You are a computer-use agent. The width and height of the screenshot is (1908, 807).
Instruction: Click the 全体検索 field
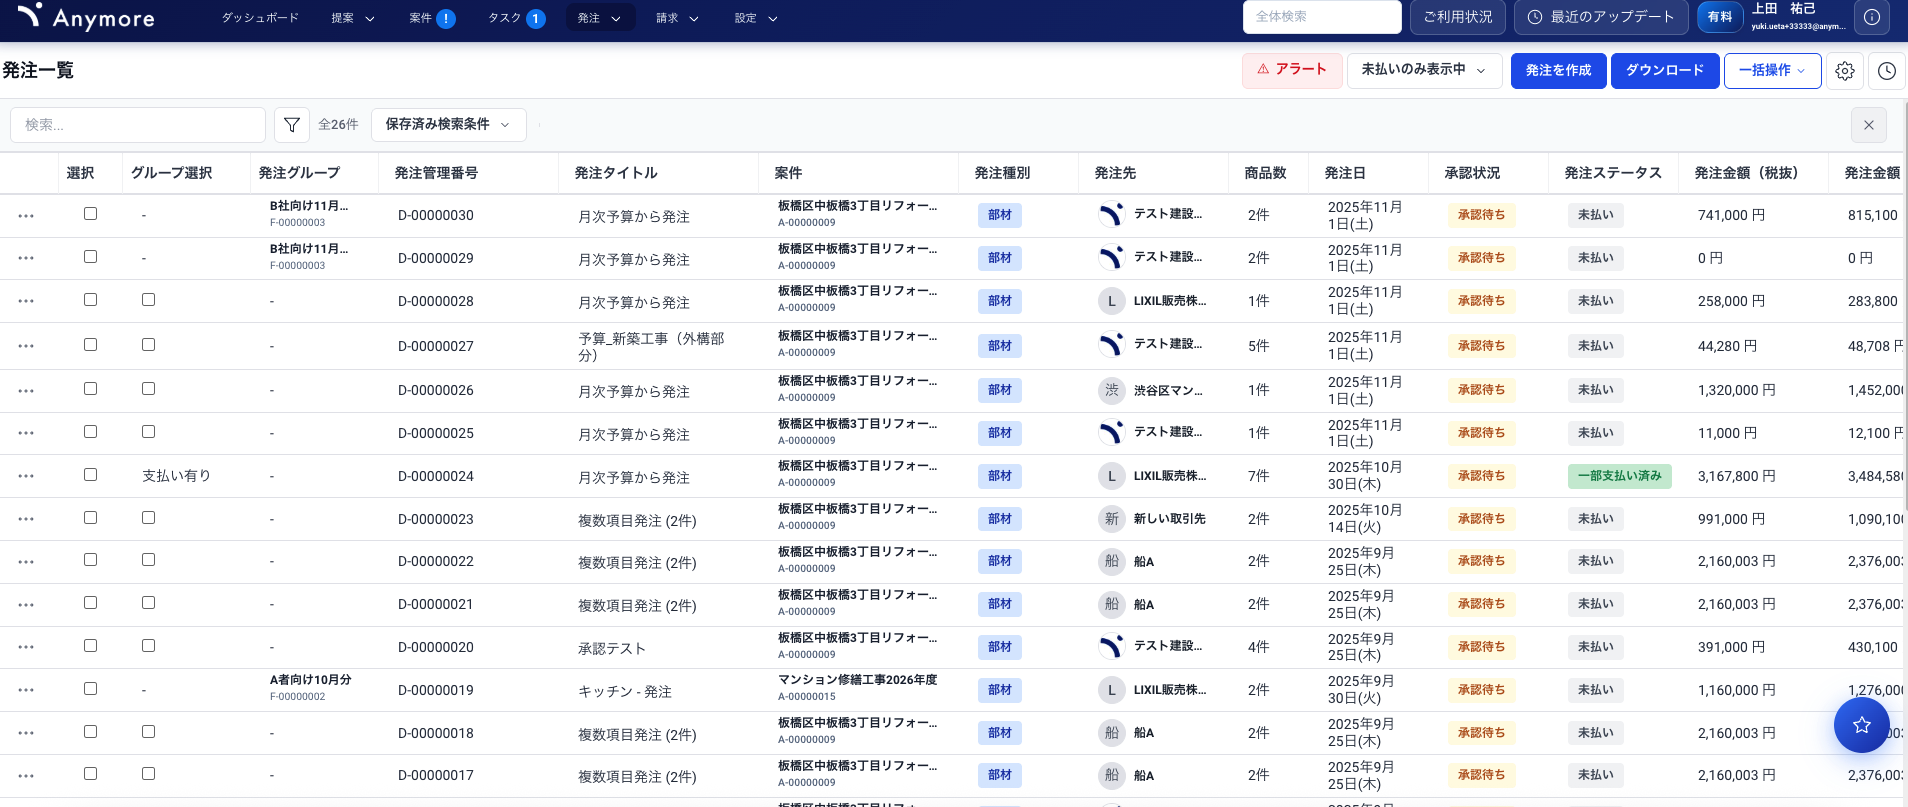point(1321,17)
